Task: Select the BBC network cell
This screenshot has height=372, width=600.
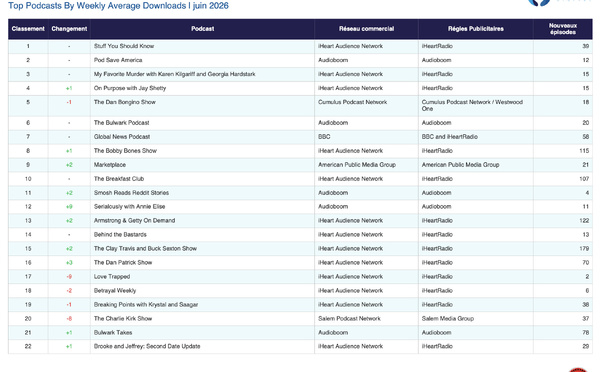Action: 324,137
